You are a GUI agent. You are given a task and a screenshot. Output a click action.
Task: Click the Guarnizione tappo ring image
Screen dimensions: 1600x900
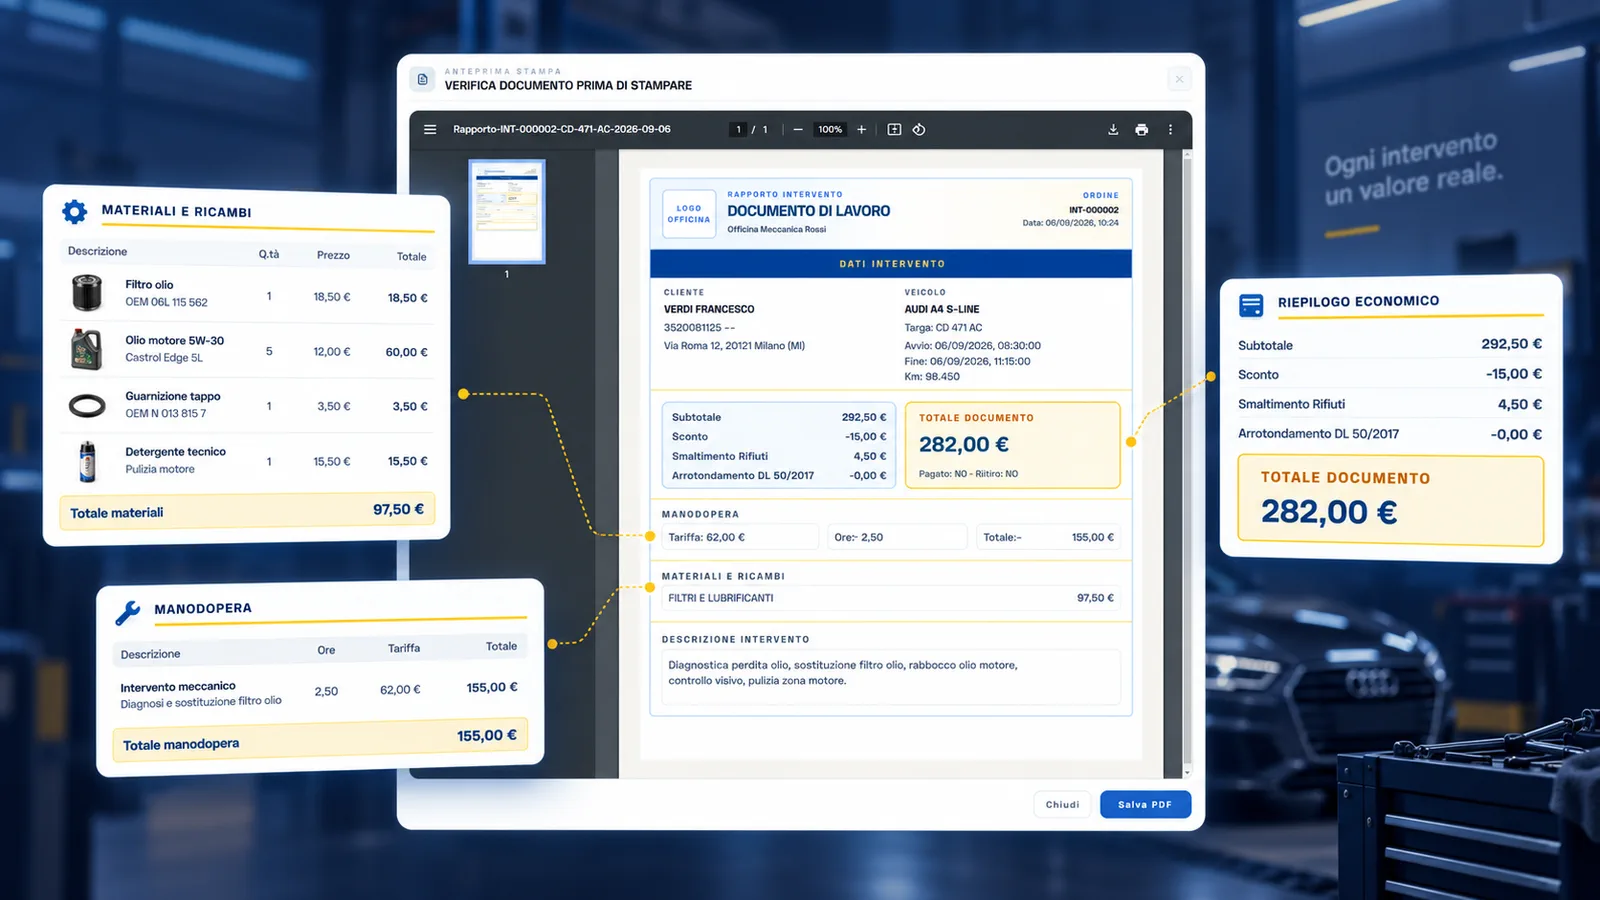coord(87,405)
